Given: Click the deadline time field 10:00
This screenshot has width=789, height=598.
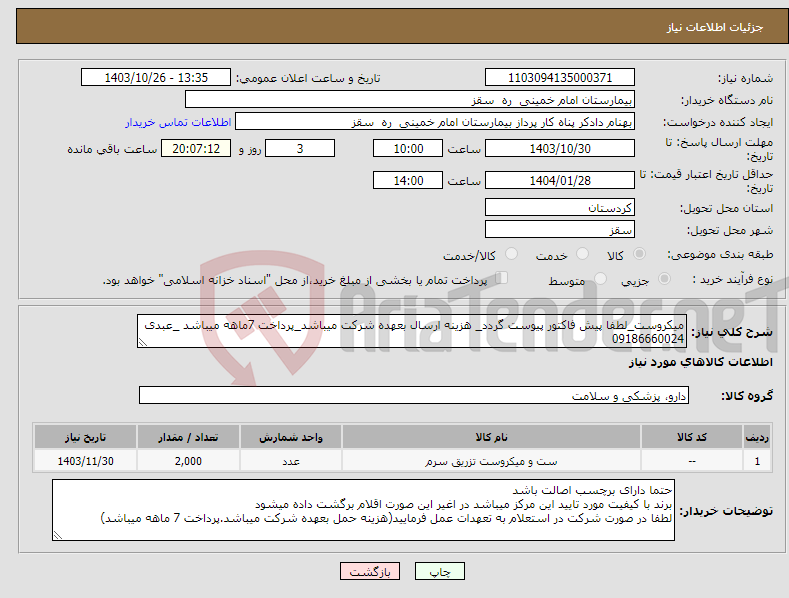Looking at the screenshot, I should click(408, 148).
